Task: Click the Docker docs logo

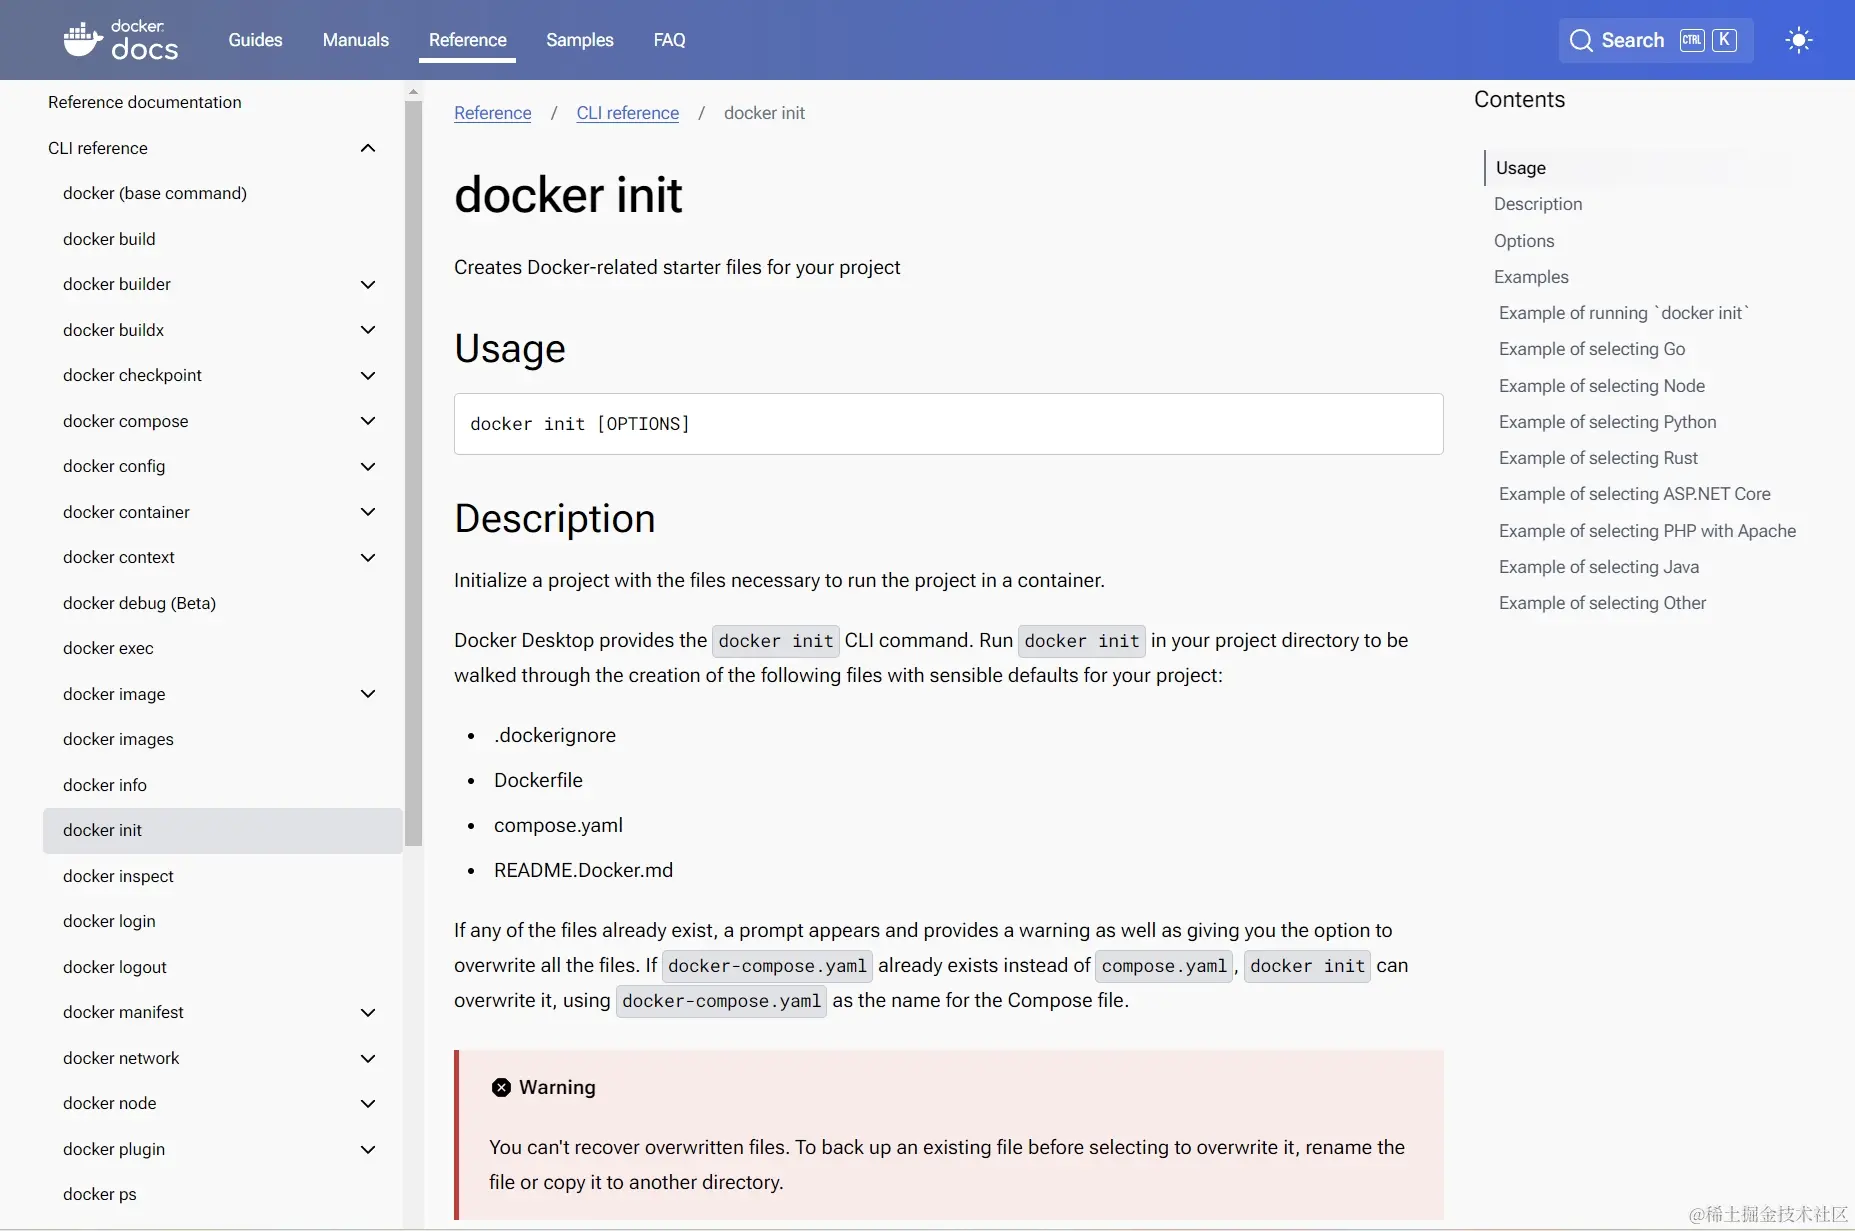Action: (x=121, y=40)
